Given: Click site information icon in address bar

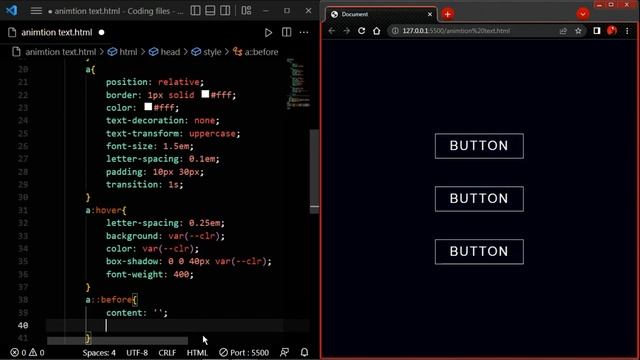Looking at the screenshot, I should click(x=395, y=31).
